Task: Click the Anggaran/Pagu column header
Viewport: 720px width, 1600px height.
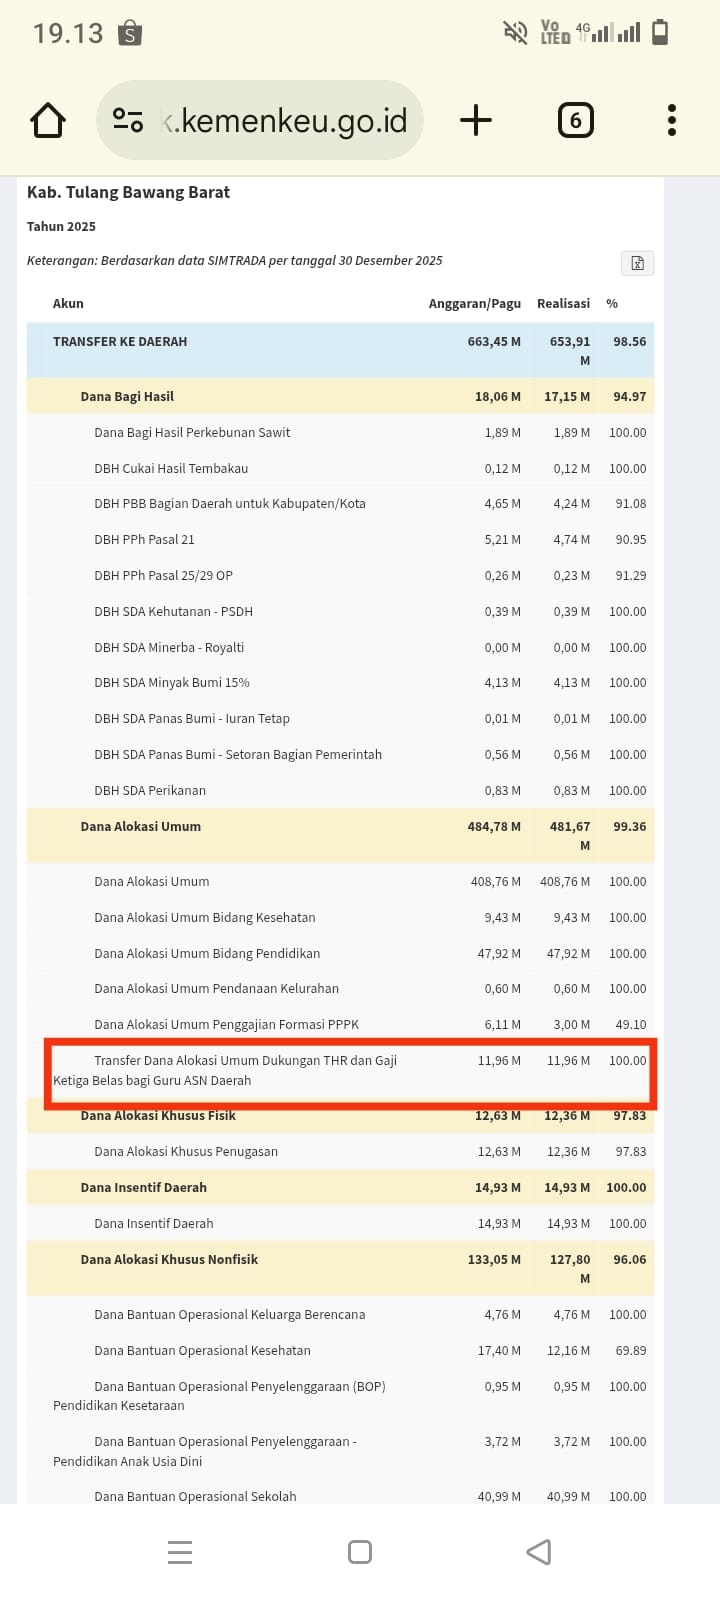Action: (474, 304)
